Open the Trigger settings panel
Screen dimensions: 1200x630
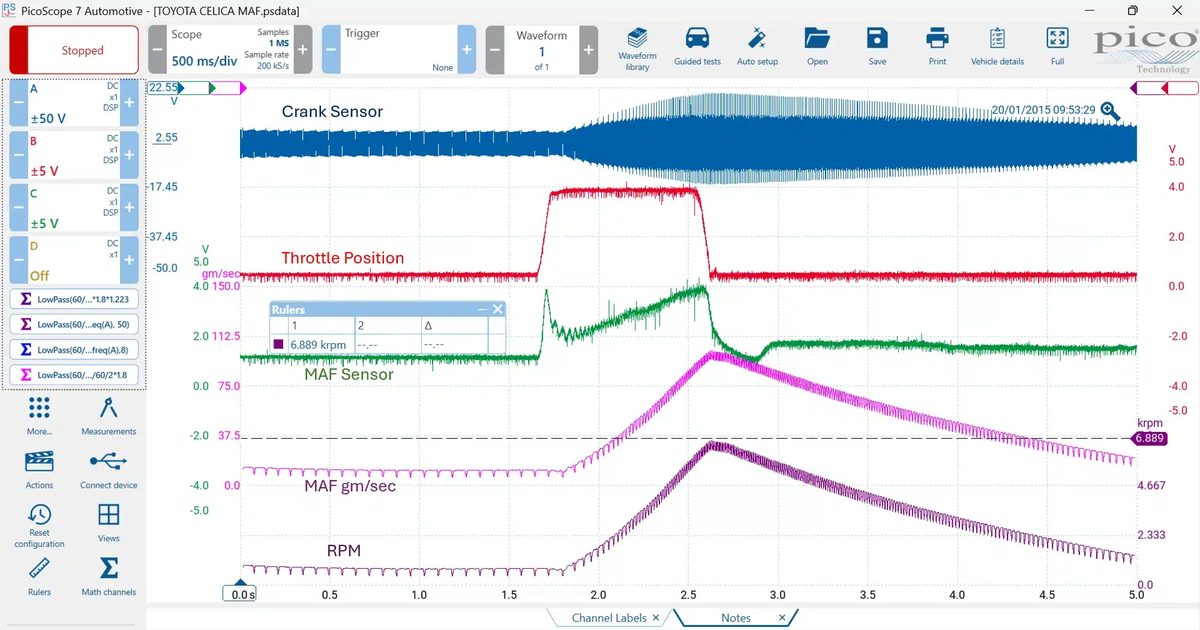click(x=398, y=50)
